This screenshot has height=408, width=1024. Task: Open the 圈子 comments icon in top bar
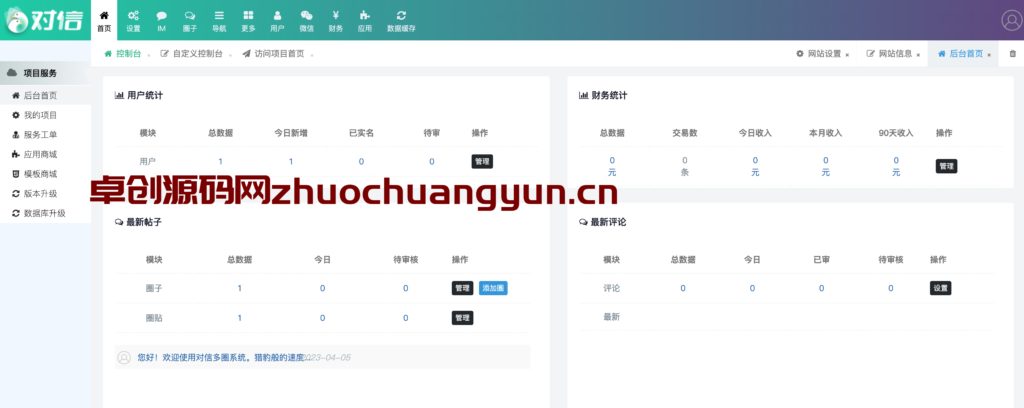tap(190, 15)
